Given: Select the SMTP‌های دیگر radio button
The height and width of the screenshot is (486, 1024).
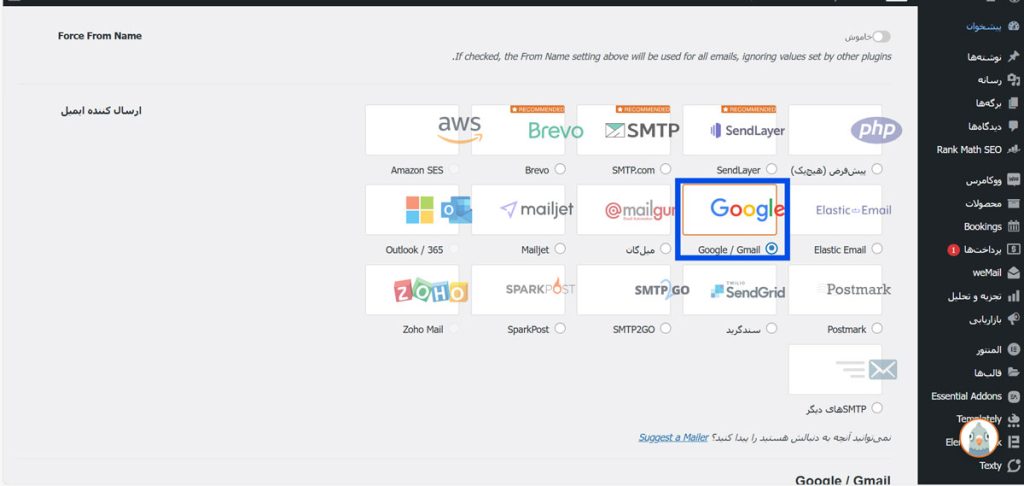Looking at the screenshot, I should point(877,408).
